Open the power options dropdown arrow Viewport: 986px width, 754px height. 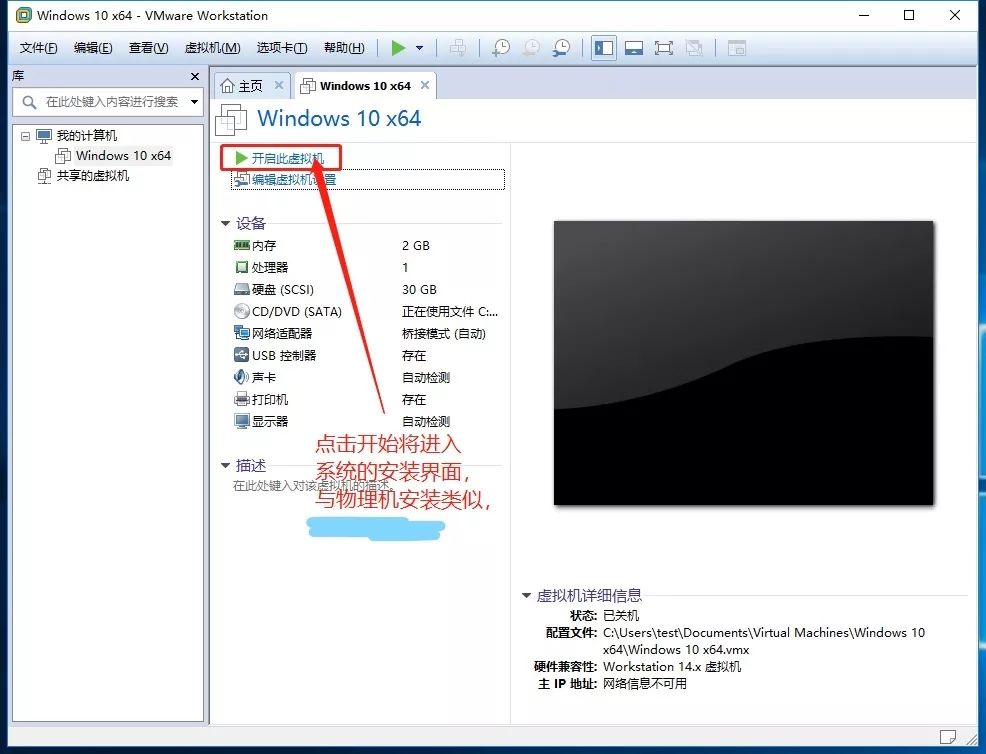[x=419, y=48]
